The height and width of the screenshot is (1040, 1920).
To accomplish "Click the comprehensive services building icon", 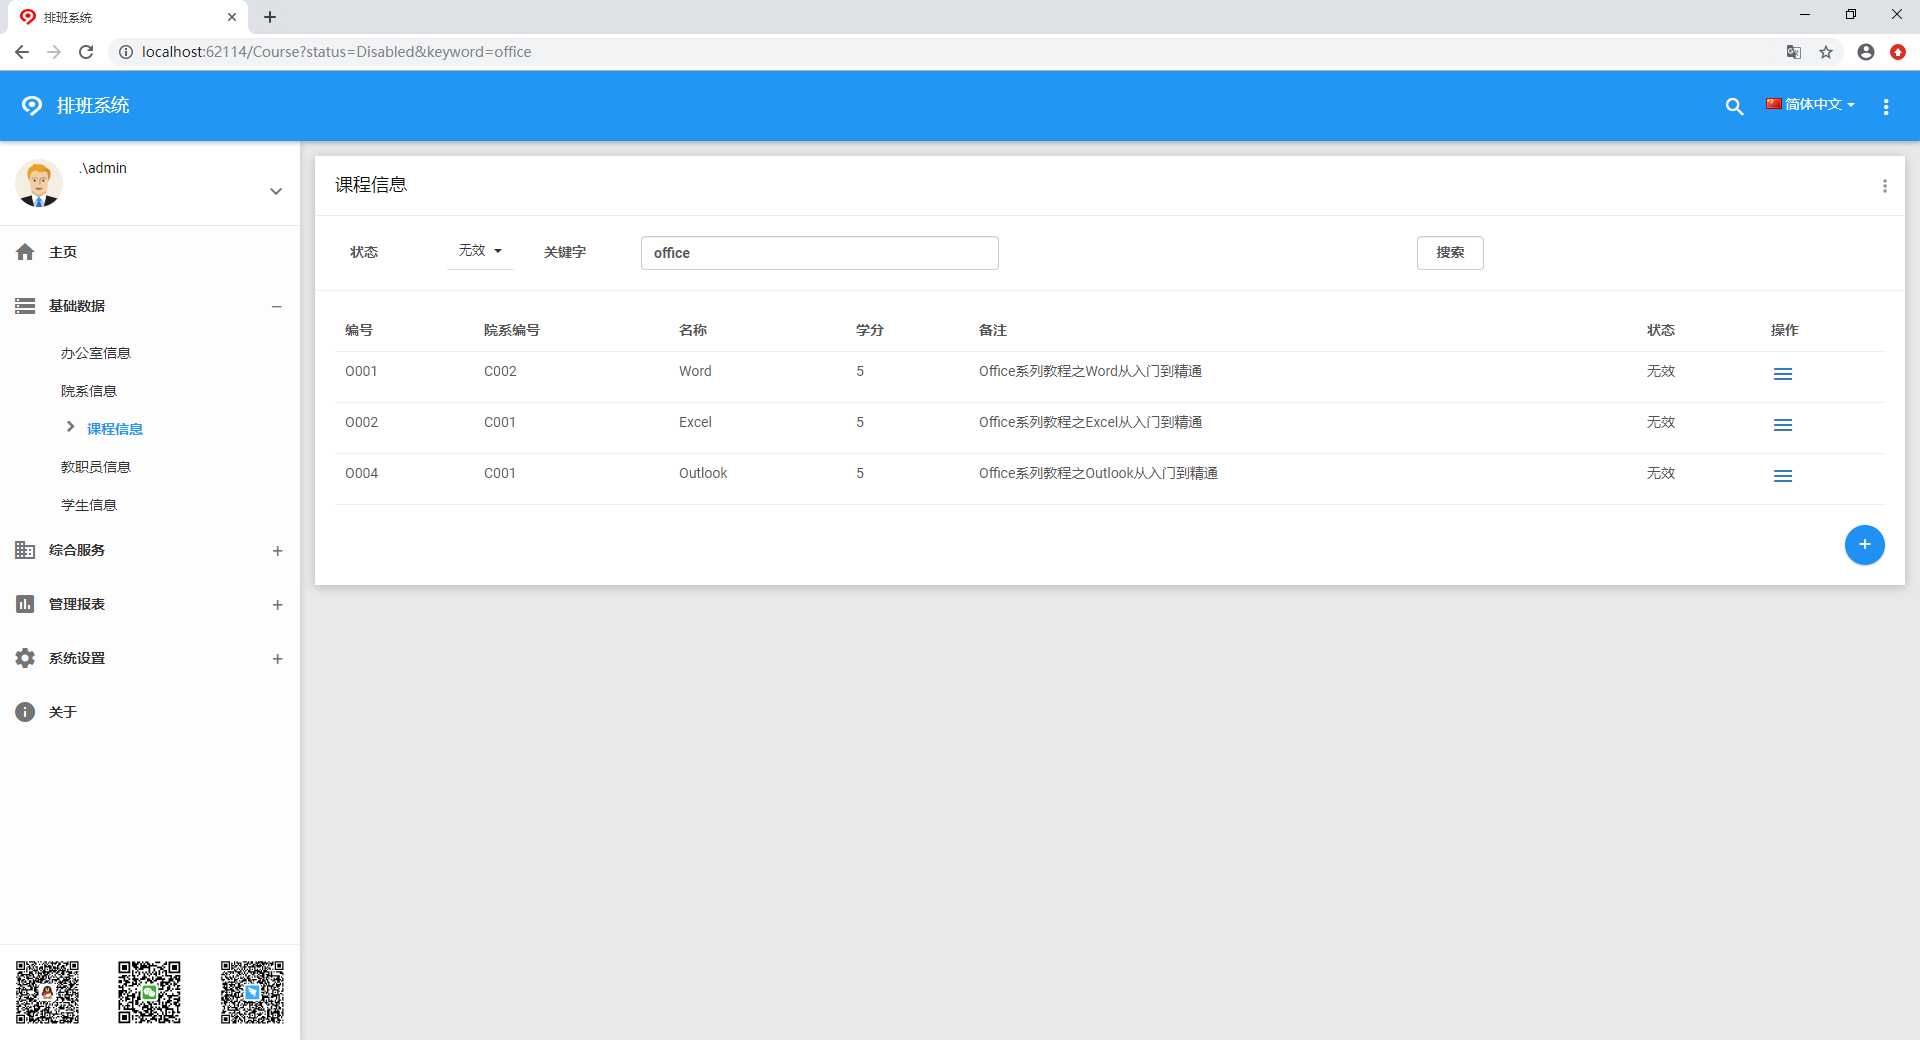I will tap(25, 550).
